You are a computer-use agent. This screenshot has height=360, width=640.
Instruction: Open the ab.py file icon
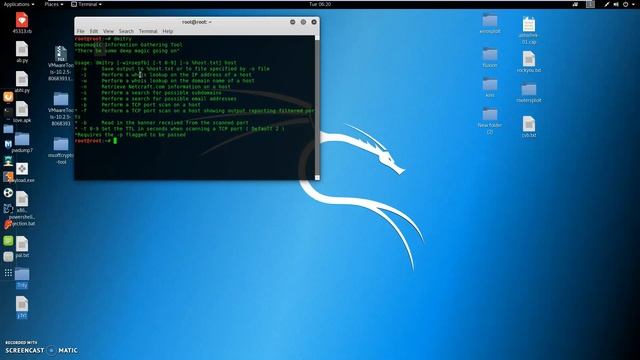(x=22, y=49)
